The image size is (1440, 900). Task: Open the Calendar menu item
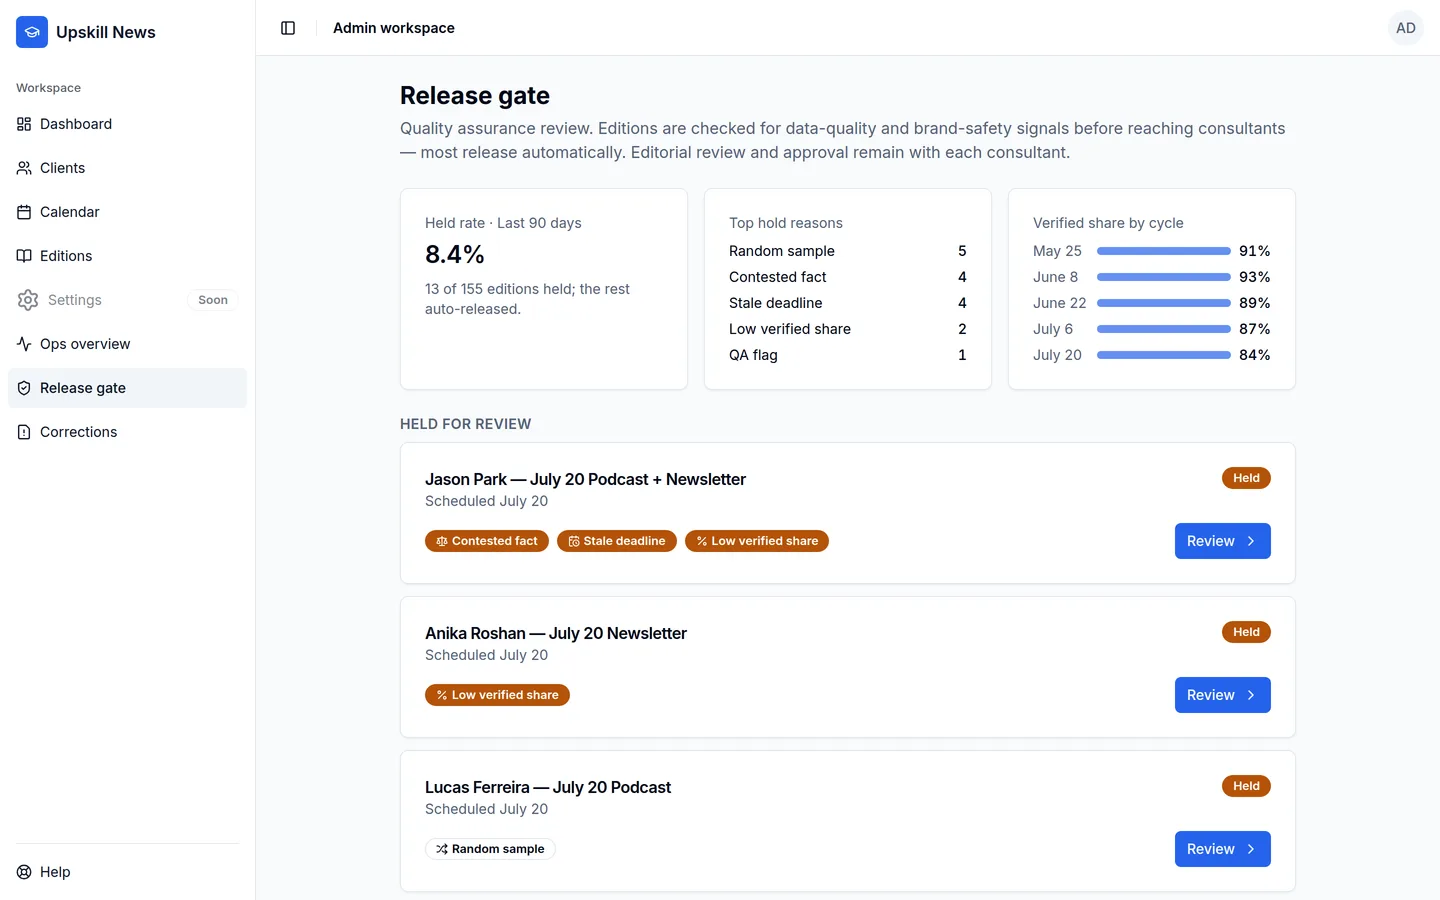coord(127,212)
